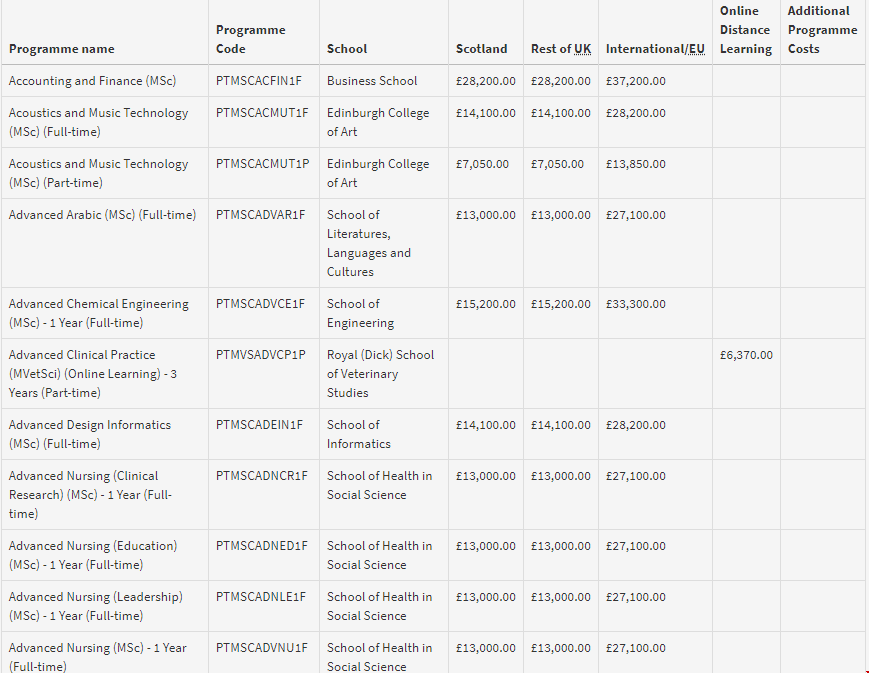Click the Business School cell
869x673 pixels.
pos(372,81)
